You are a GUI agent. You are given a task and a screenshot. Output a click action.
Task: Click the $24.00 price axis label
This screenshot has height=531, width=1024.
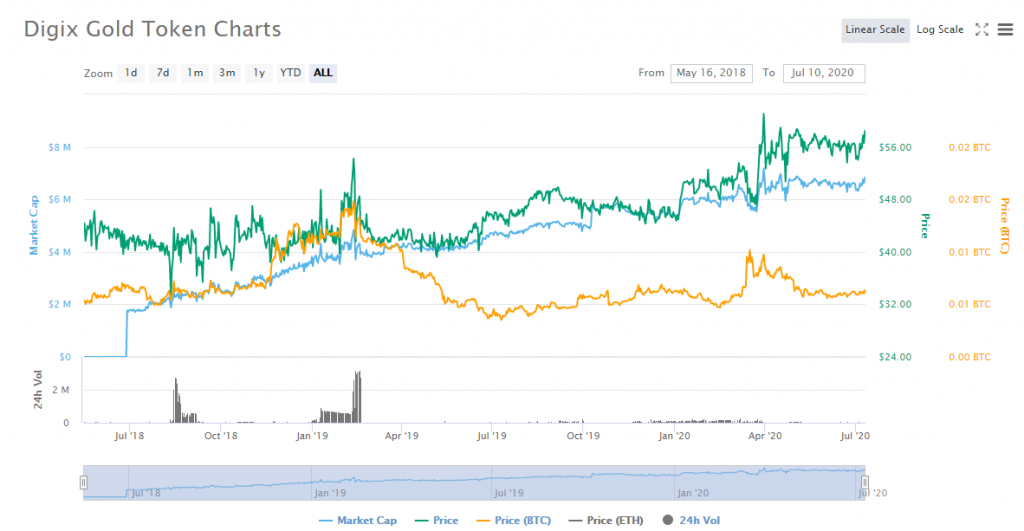[x=895, y=357]
